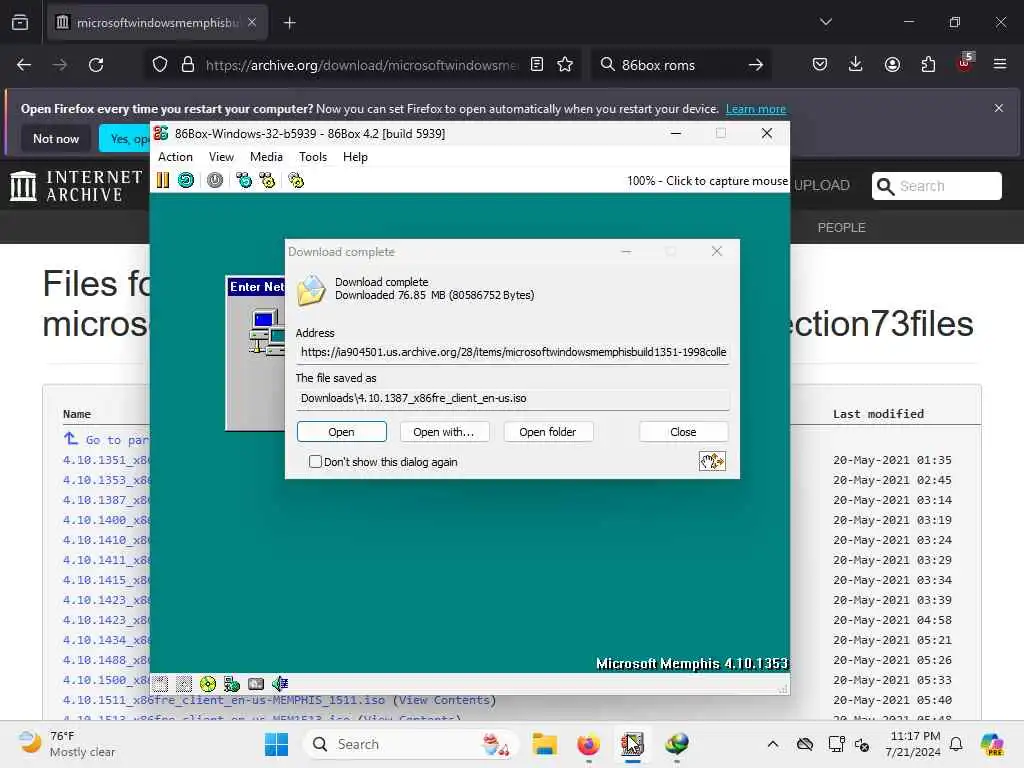Bookmark this page with star icon

[566, 65]
